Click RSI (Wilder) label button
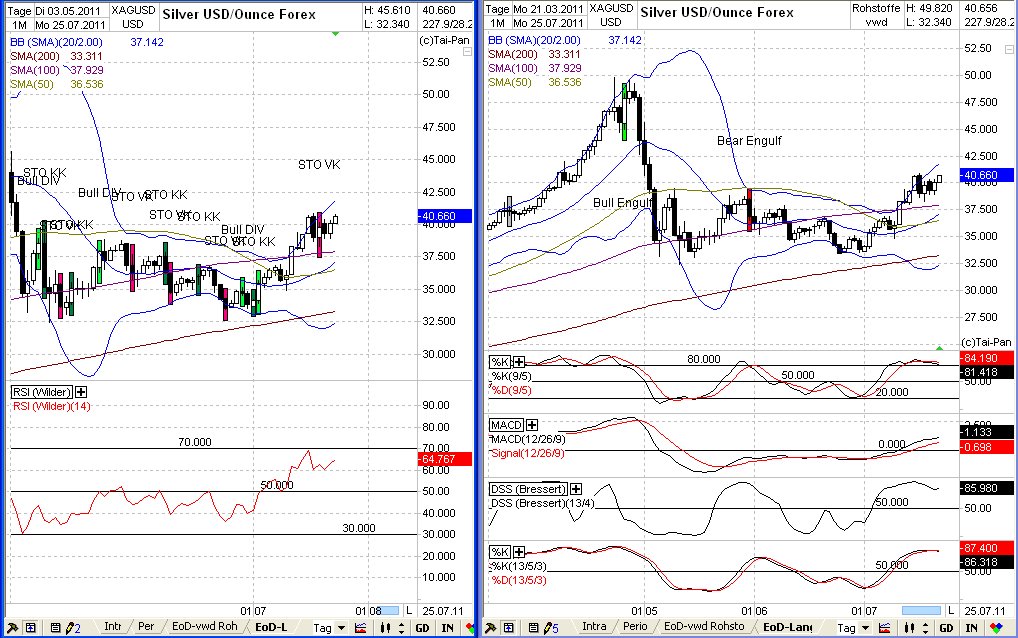 pos(42,392)
